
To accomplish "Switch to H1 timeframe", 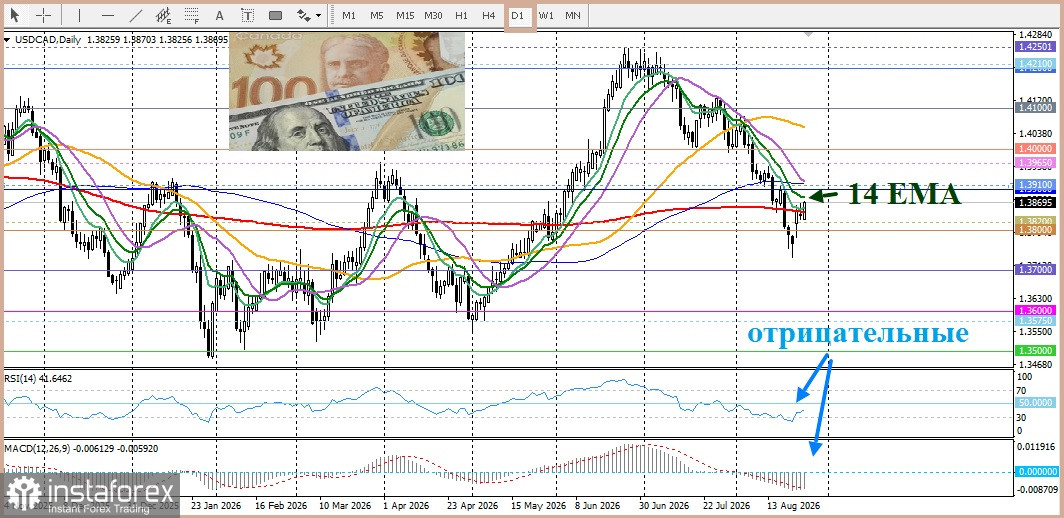I will [461, 15].
